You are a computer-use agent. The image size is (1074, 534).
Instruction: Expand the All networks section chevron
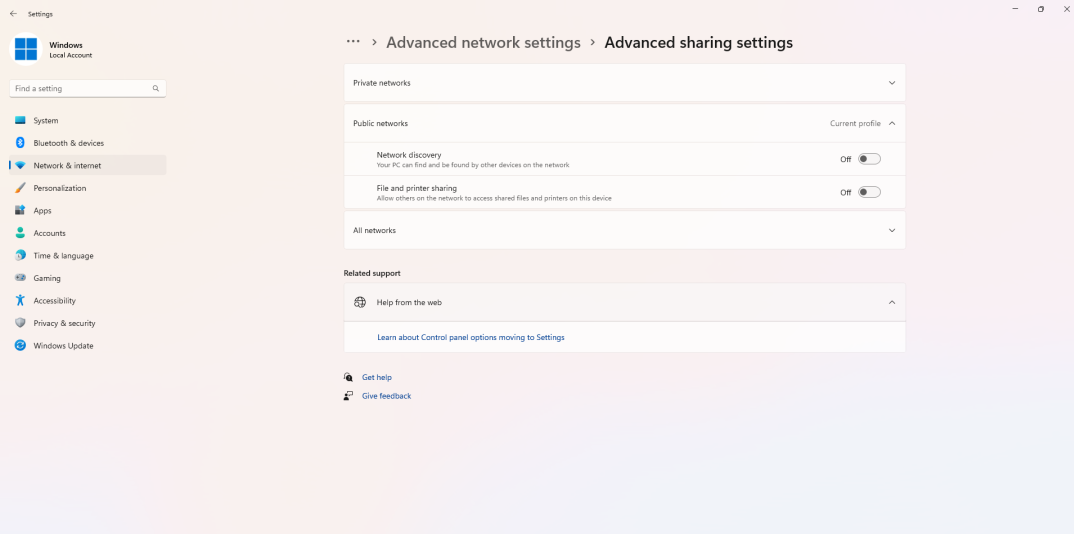click(x=892, y=231)
